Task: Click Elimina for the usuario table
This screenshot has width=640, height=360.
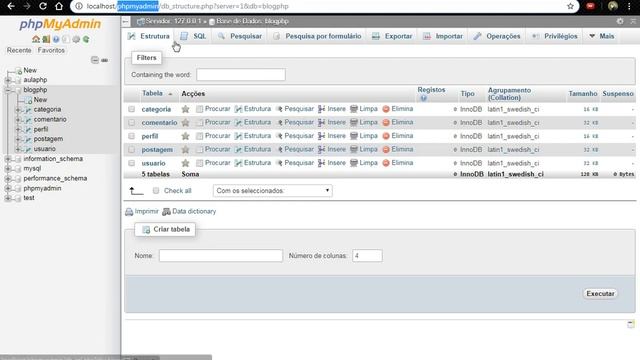Action: [398, 162]
